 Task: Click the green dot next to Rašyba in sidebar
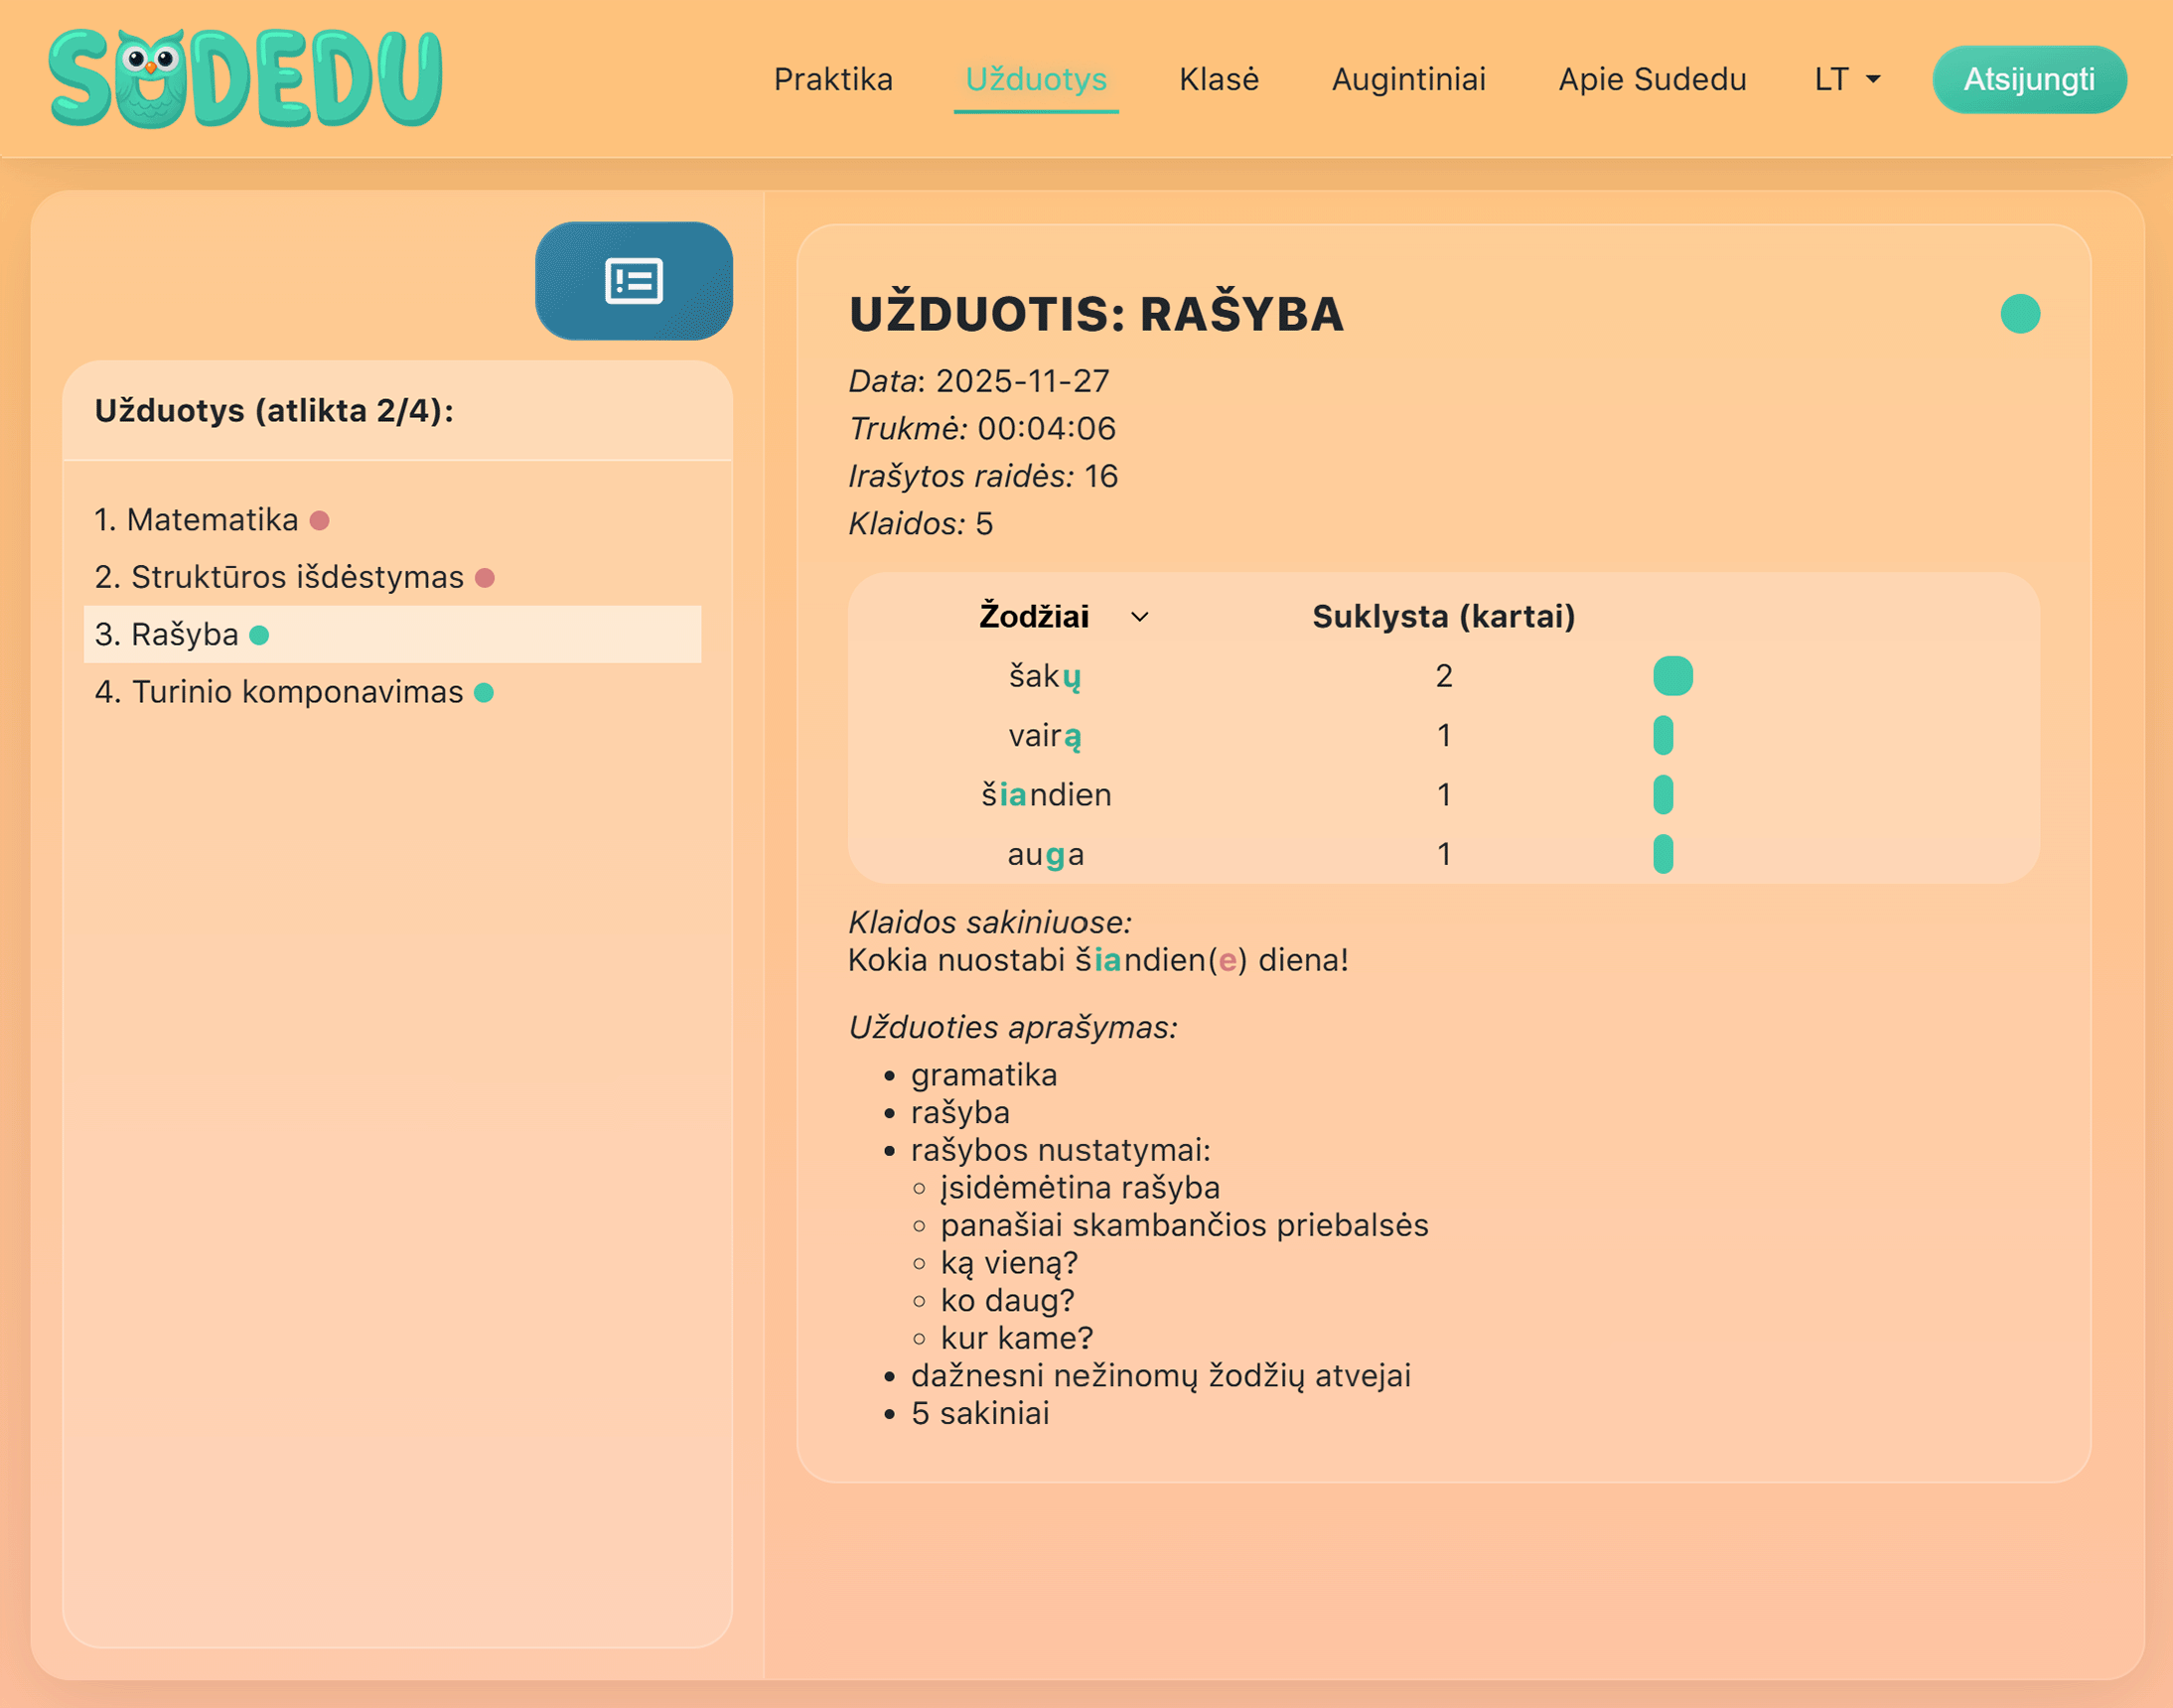click(259, 634)
